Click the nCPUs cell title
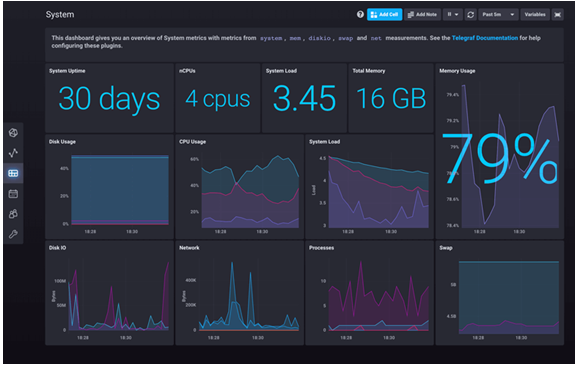The height and width of the screenshot is (370, 583). click(187, 71)
